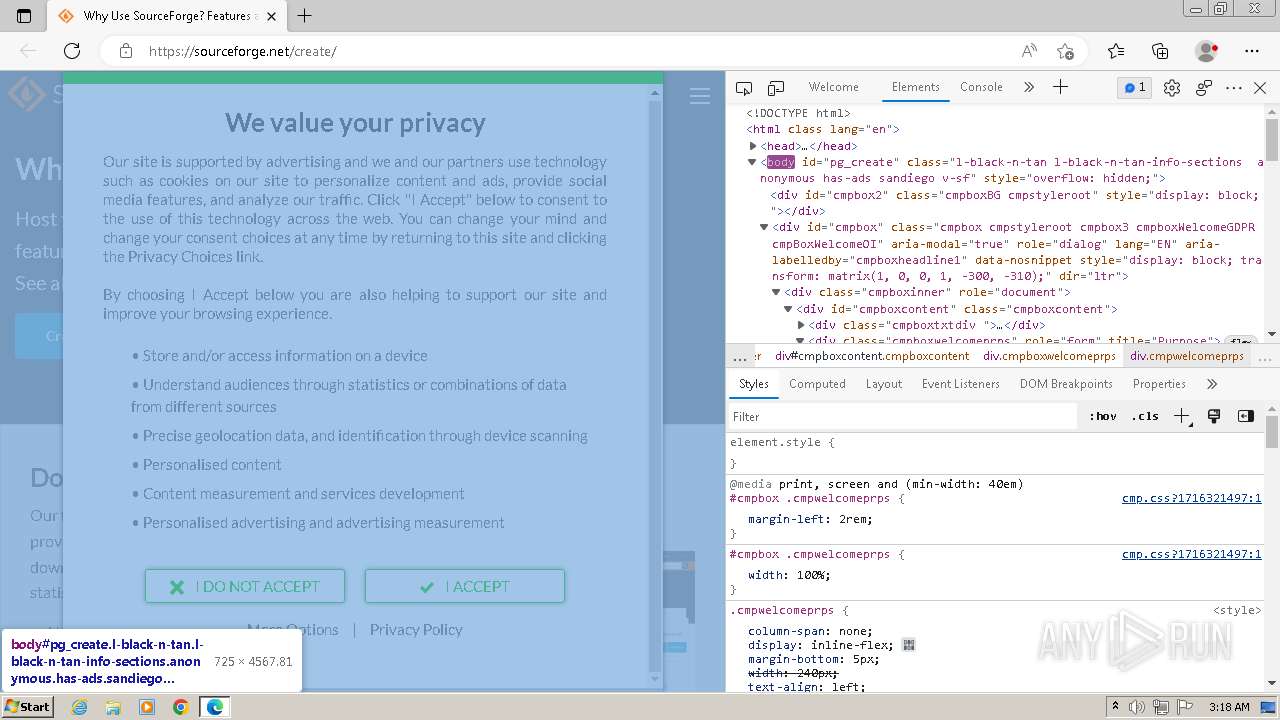Open the DevTools customize menu (three dots)

tap(1234, 88)
